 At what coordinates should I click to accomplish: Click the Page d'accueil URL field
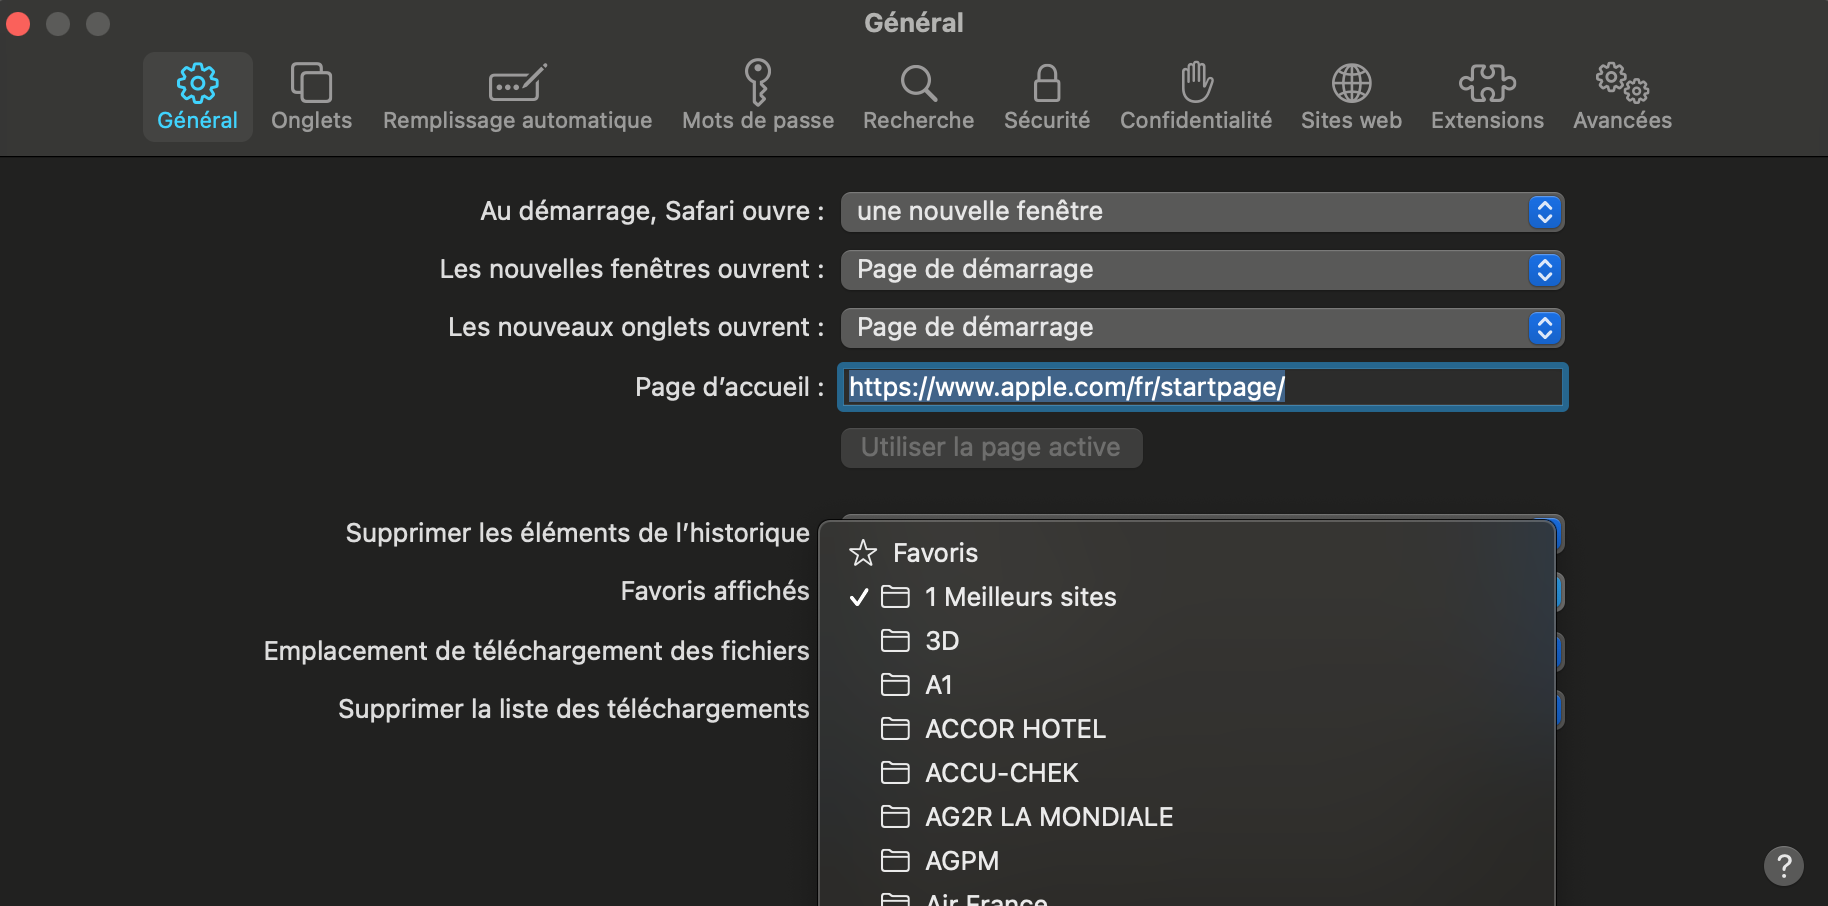point(1202,387)
